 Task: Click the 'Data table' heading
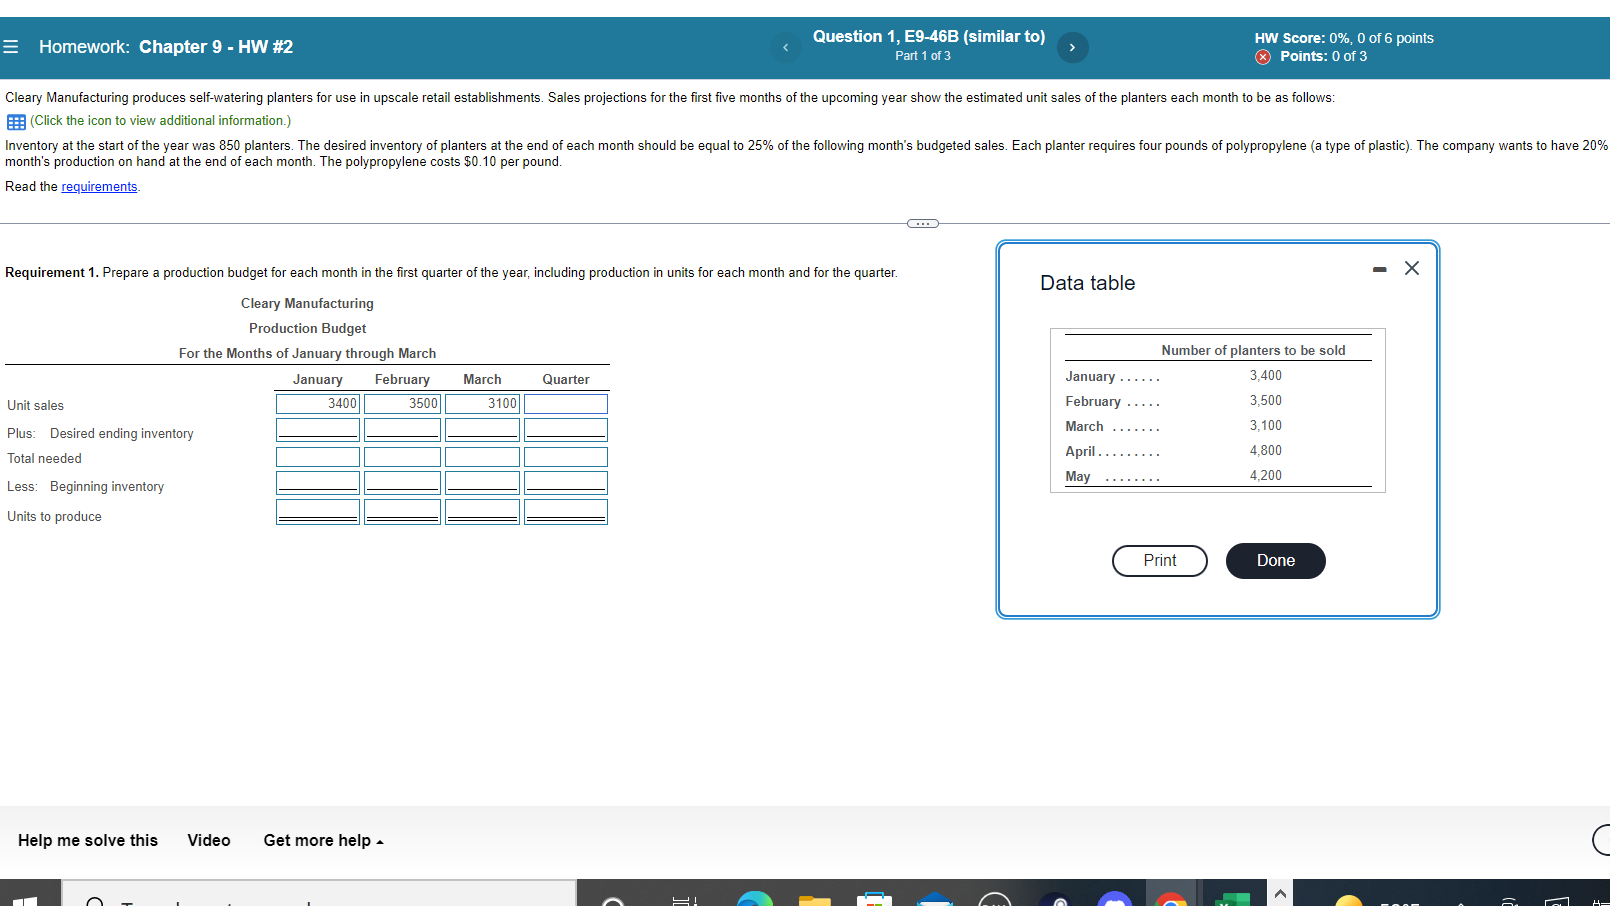point(1088,283)
